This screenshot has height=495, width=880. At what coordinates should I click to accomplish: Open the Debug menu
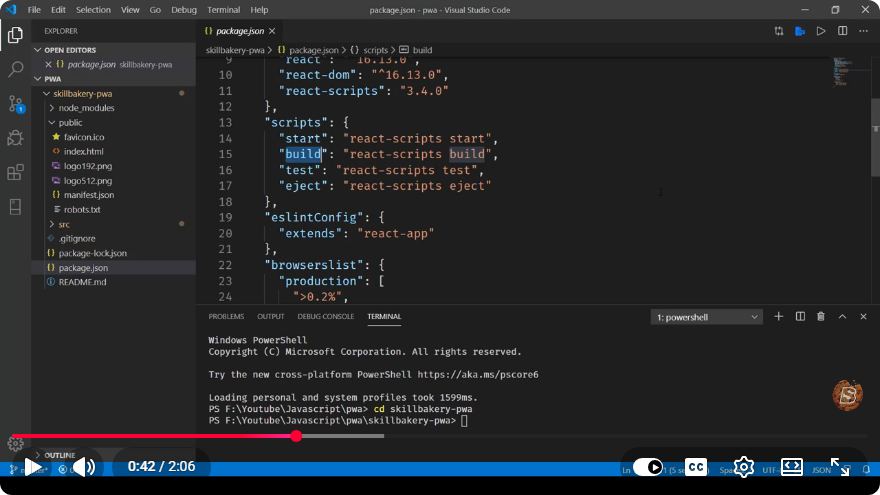point(184,10)
